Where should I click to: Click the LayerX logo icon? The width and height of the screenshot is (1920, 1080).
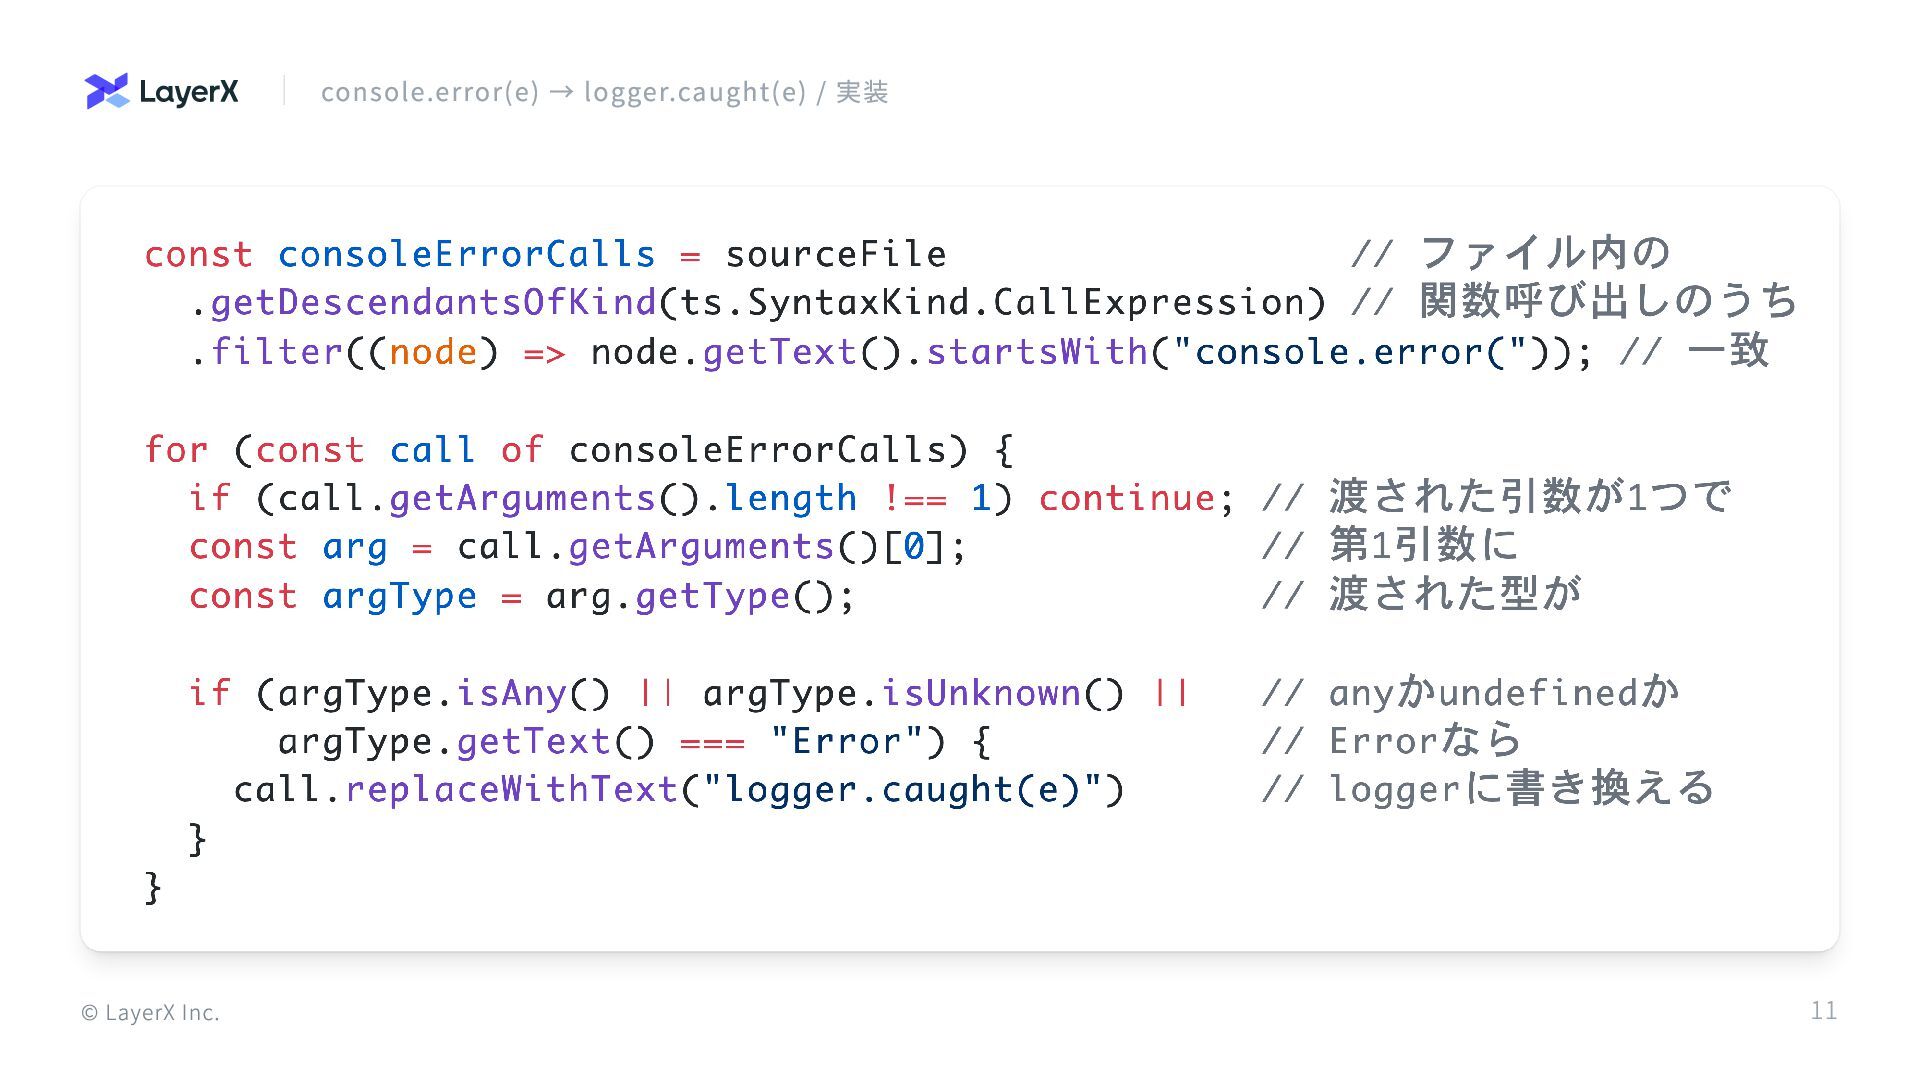107,91
